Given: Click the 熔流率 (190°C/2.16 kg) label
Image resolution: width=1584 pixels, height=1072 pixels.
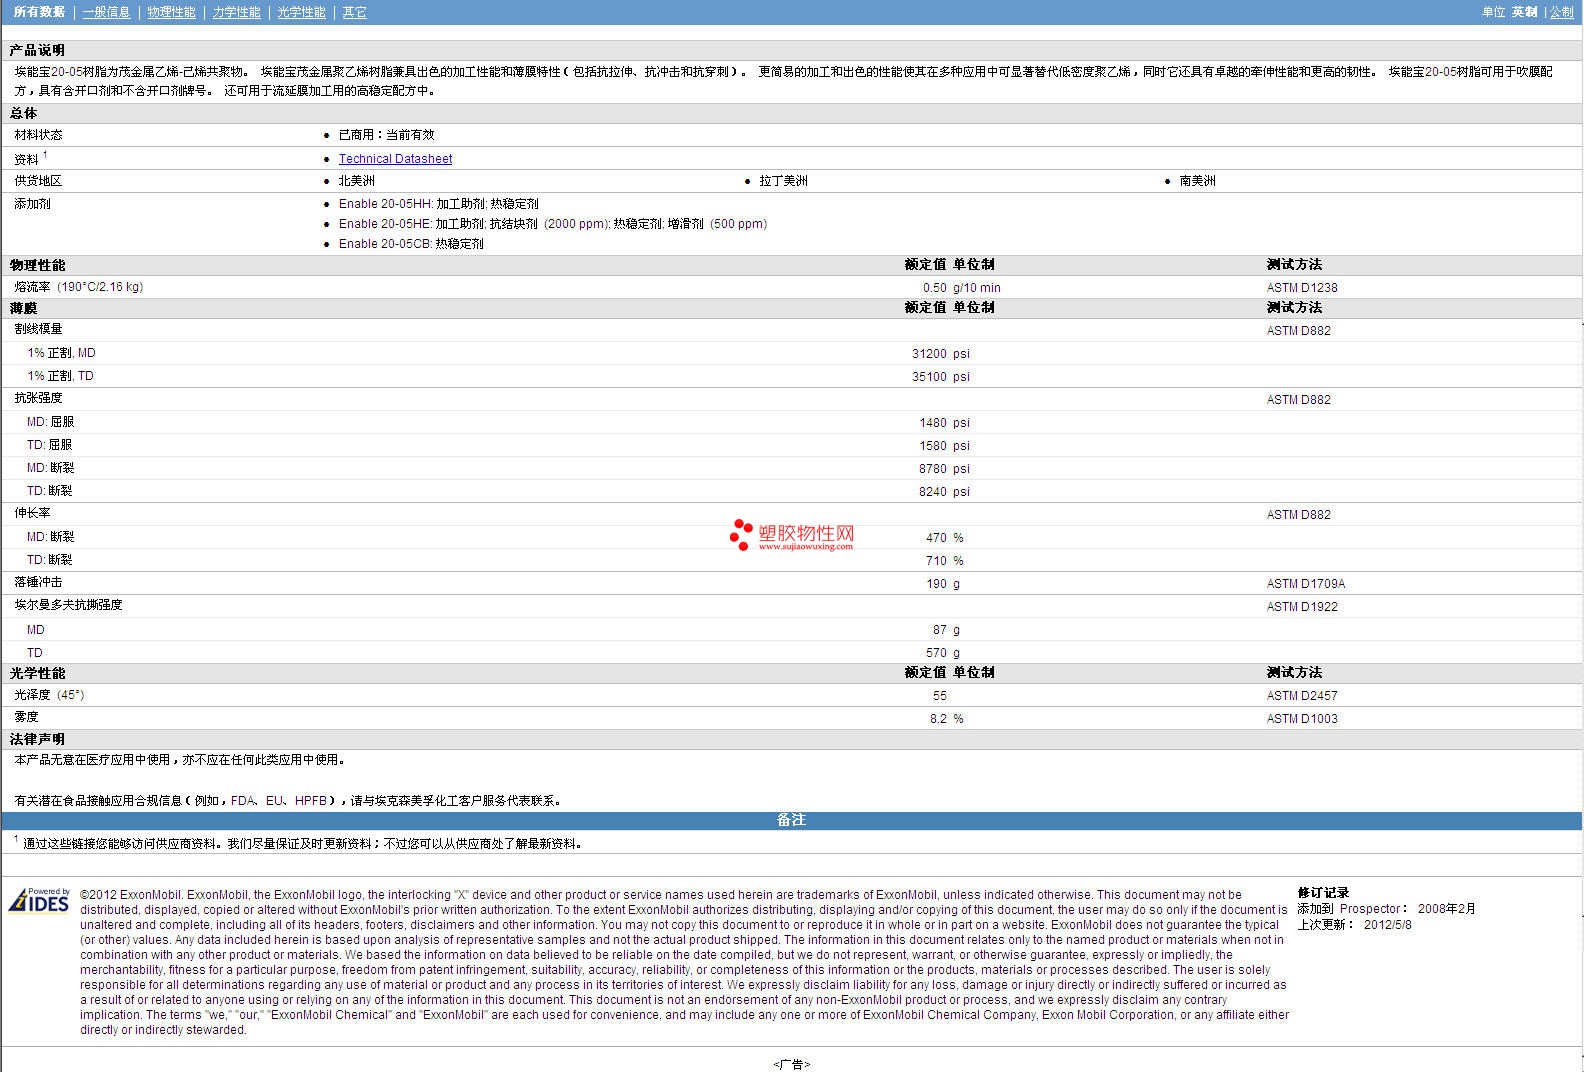Looking at the screenshot, I should (x=79, y=287).
